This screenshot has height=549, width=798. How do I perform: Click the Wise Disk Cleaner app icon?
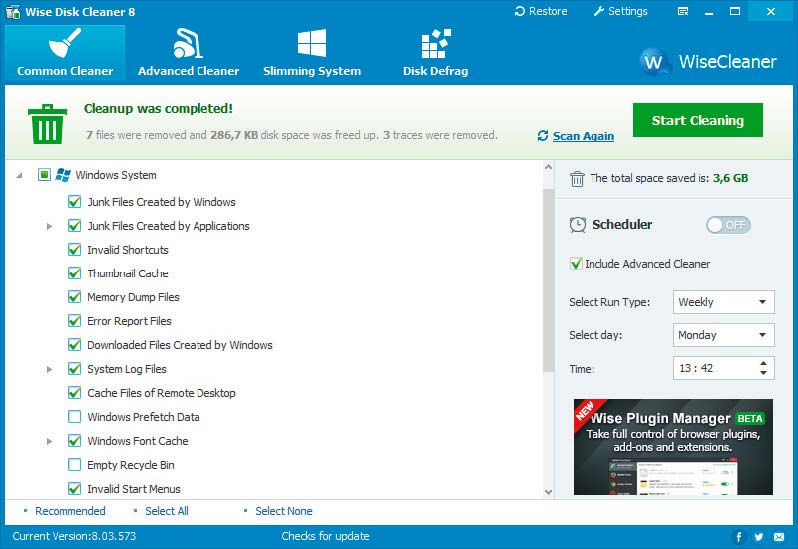[13, 12]
